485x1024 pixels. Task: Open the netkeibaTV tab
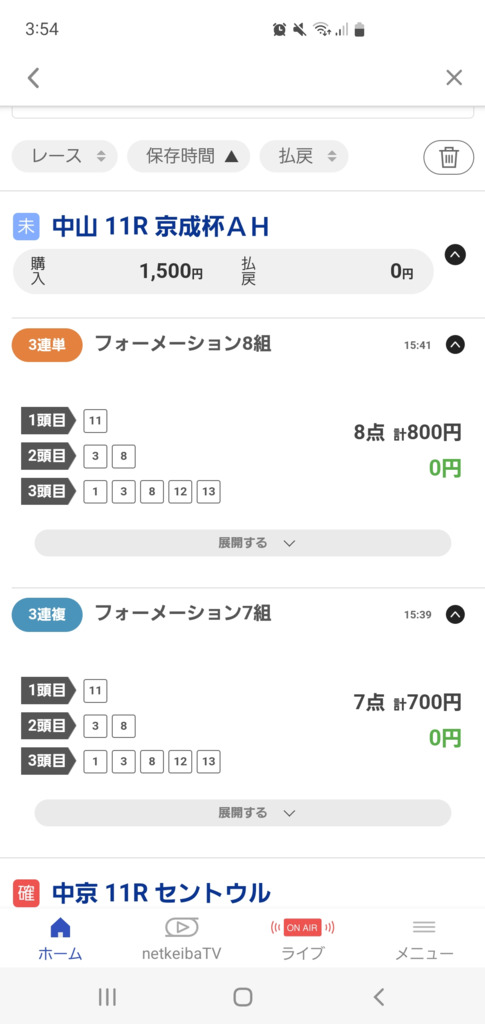coord(181,938)
